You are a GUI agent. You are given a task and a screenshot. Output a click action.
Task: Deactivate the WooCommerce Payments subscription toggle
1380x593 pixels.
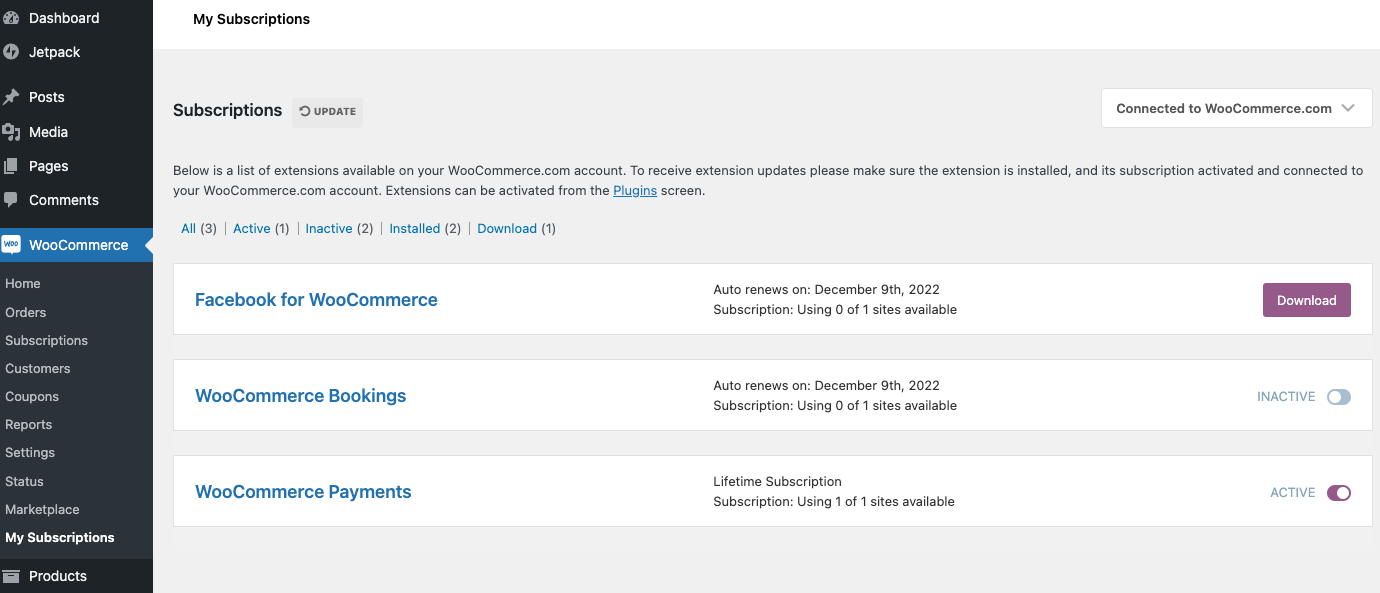1339,492
